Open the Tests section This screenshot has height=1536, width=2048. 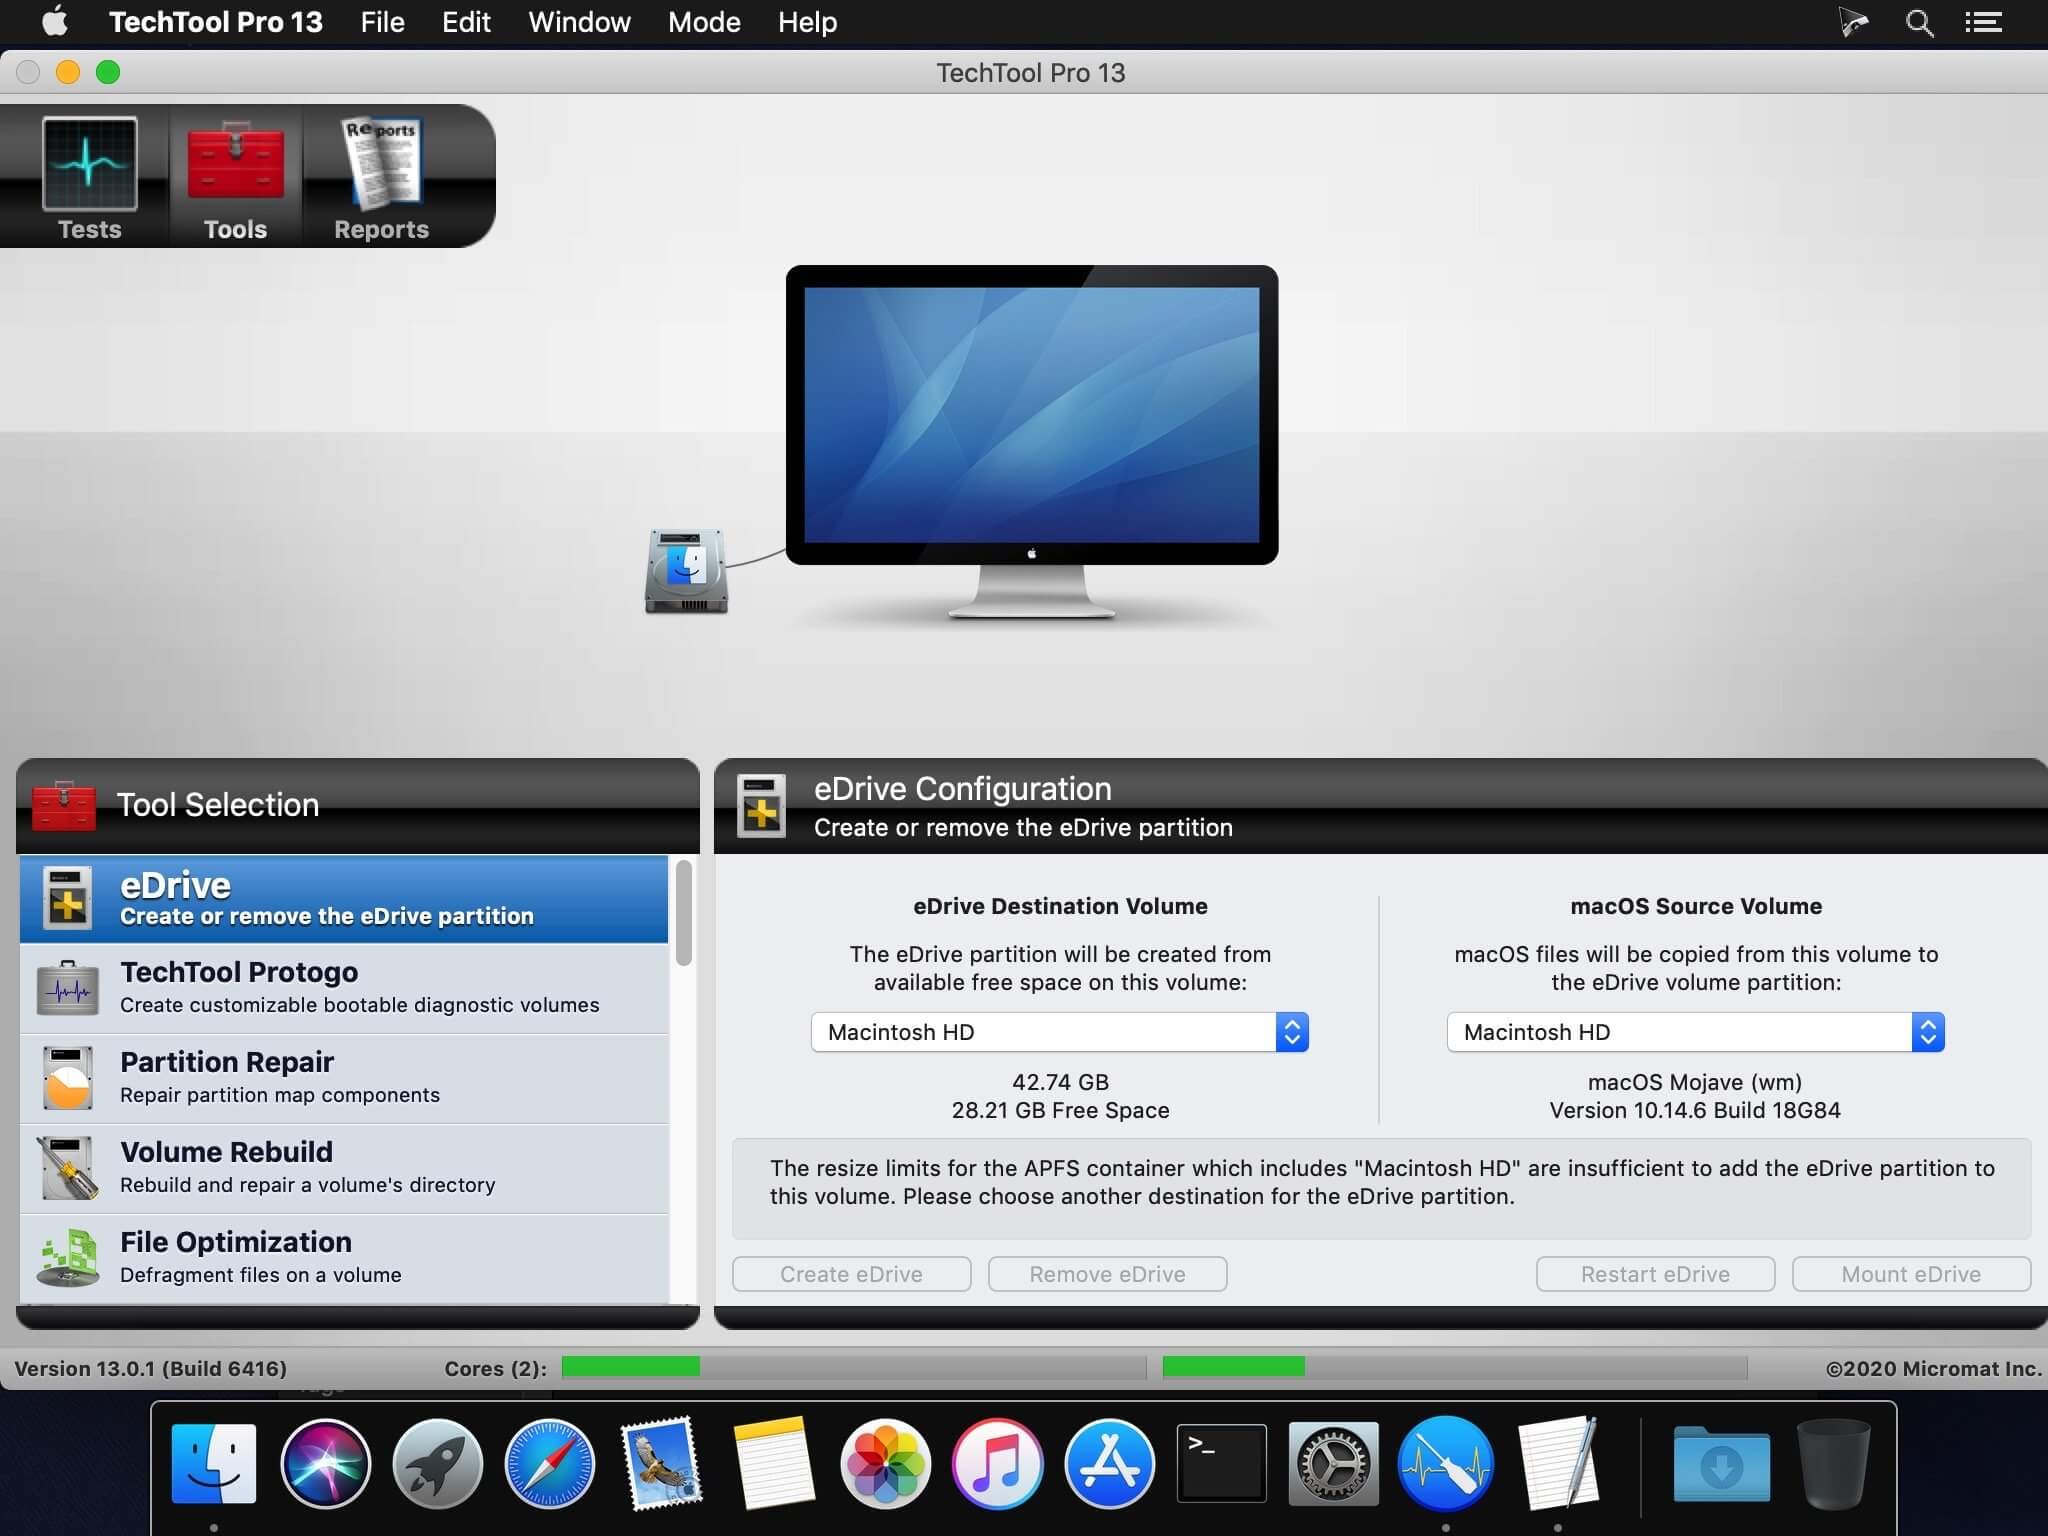click(90, 178)
